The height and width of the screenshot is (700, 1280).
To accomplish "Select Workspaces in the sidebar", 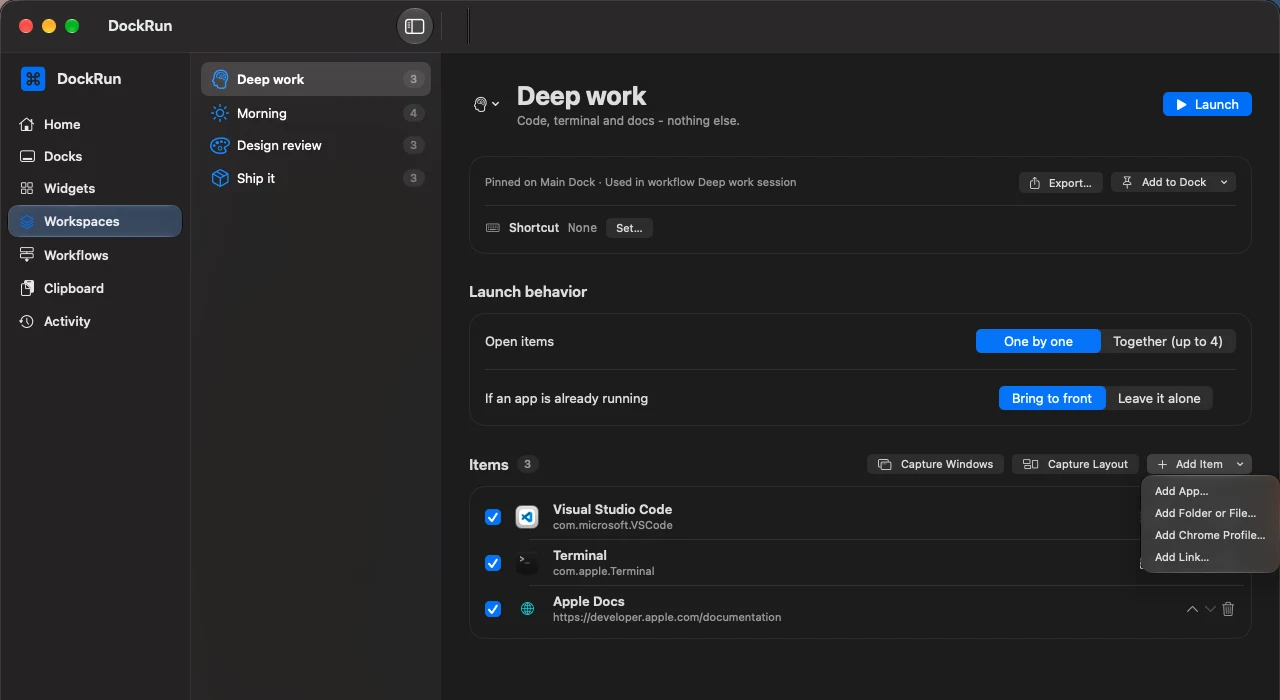I will (x=95, y=221).
